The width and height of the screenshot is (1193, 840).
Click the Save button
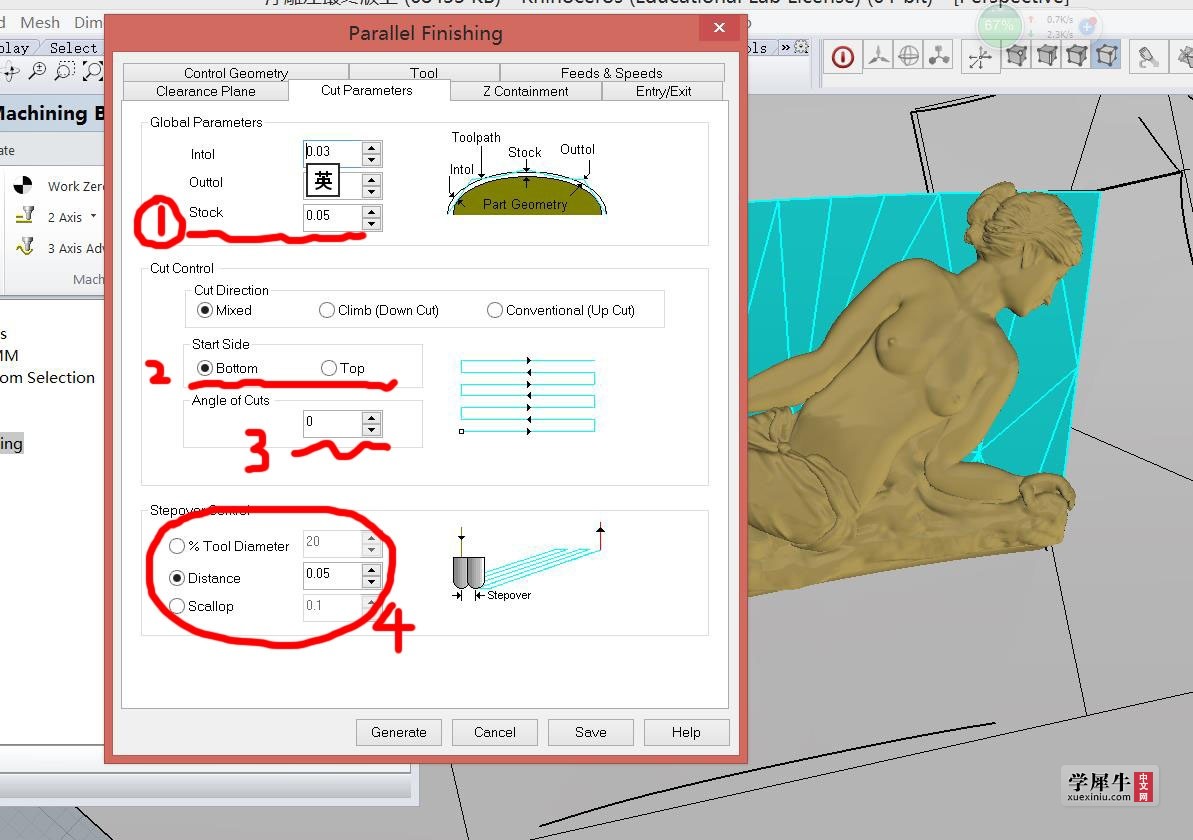[590, 732]
